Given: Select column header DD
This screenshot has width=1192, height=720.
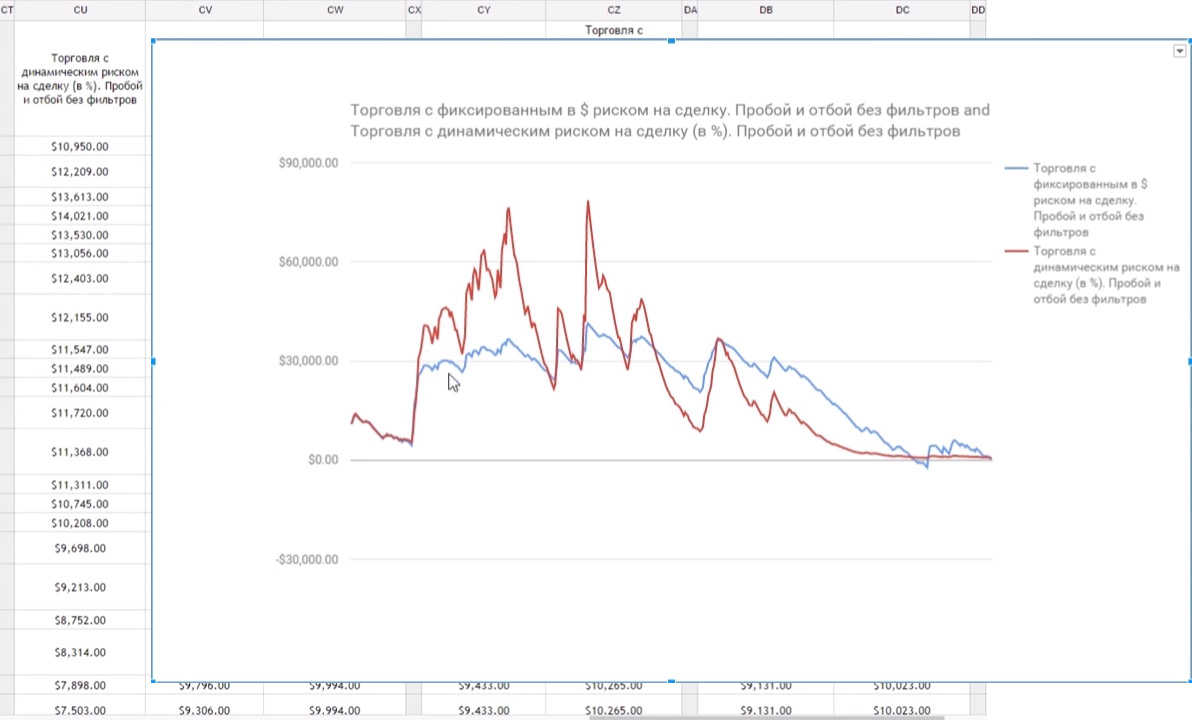Looking at the screenshot, I should pyautogui.click(x=978, y=10).
